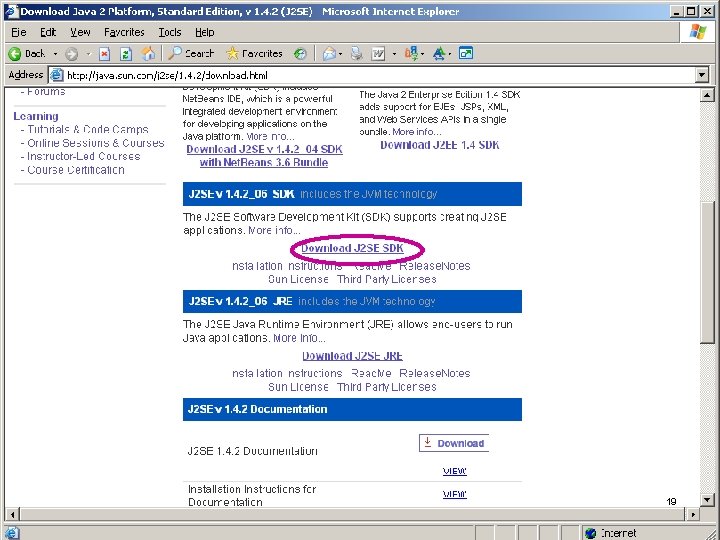Open the History toolbar icon

point(300,54)
